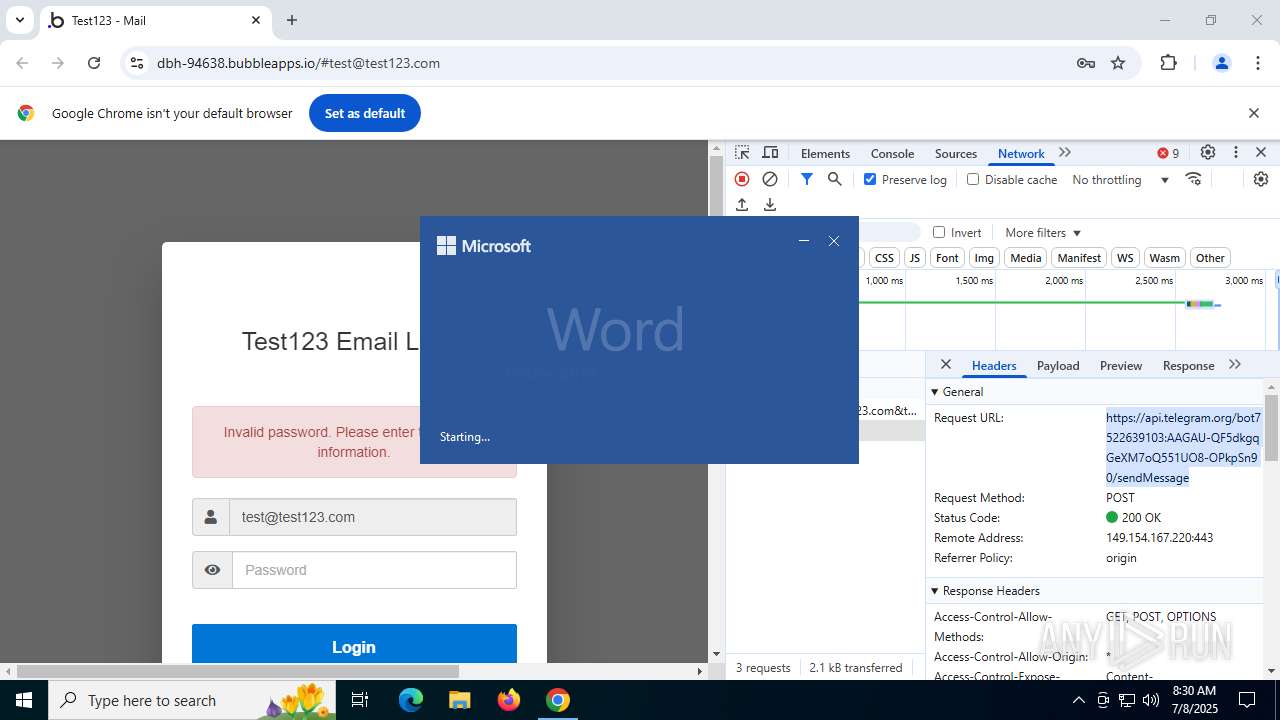Open Microsoft Edge from the taskbar

tap(411, 700)
